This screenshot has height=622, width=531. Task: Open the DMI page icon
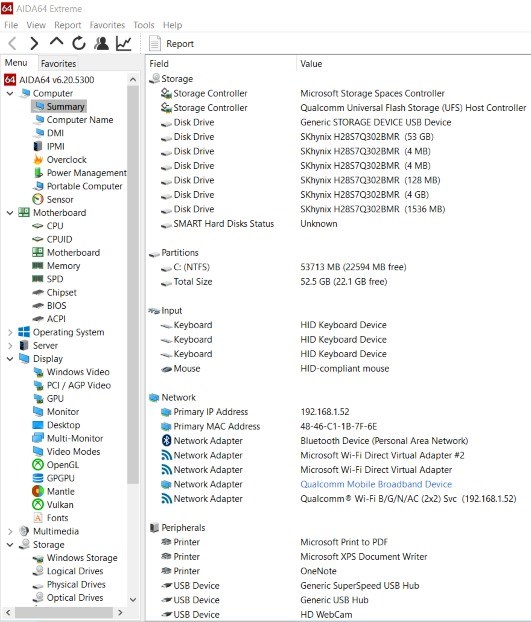38,133
